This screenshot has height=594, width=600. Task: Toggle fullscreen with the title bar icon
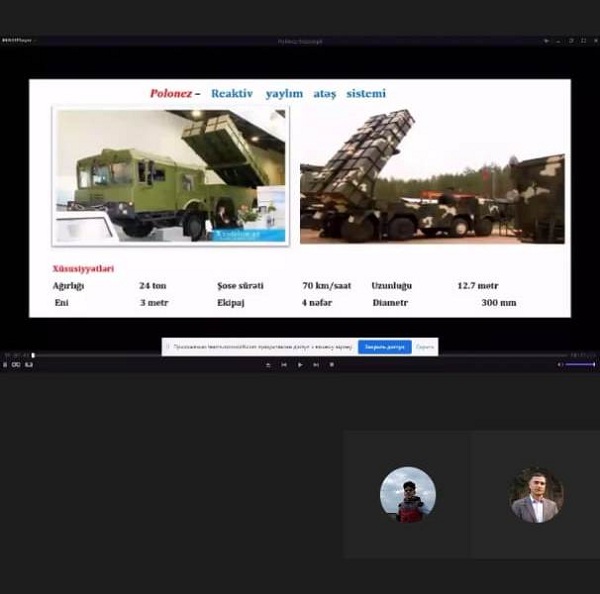(x=584, y=41)
